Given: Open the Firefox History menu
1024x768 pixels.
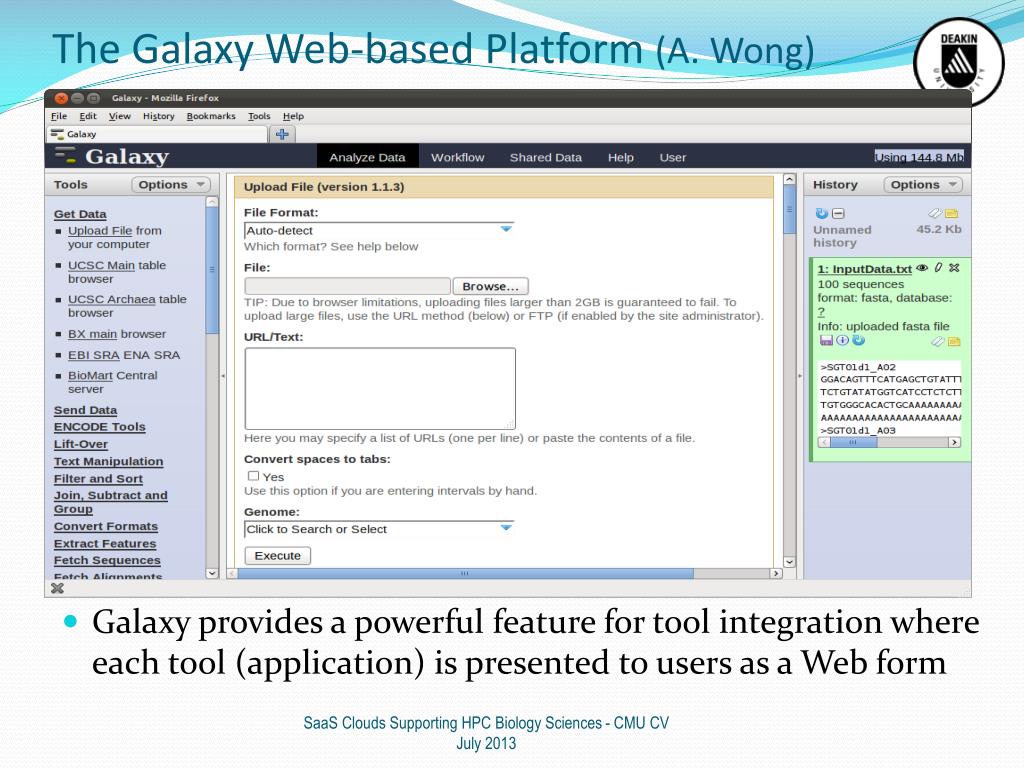Looking at the screenshot, I should point(159,116).
